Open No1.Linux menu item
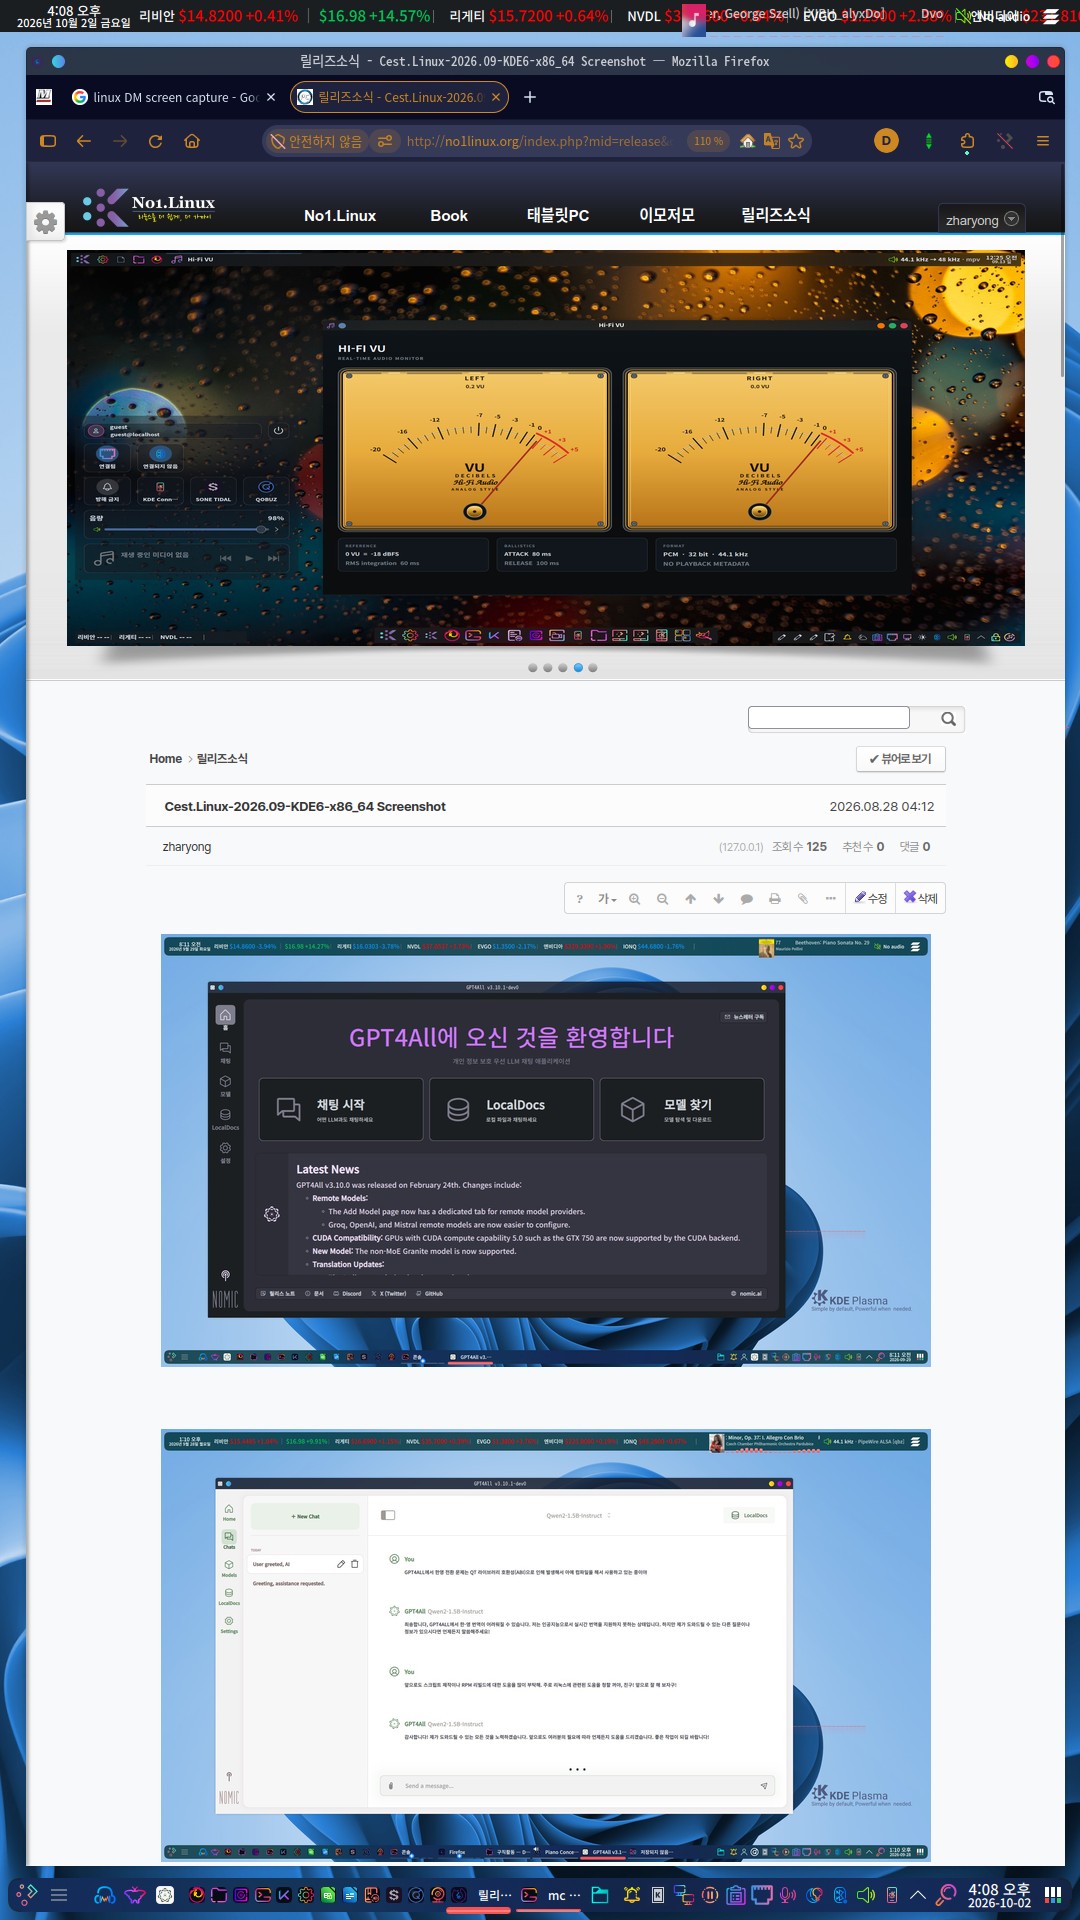1080x1920 pixels. click(x=340, y=215)
